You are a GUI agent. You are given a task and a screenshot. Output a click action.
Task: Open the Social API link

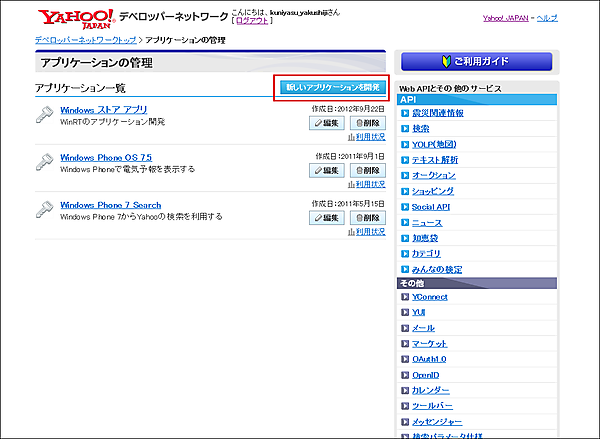click(431, 207)
